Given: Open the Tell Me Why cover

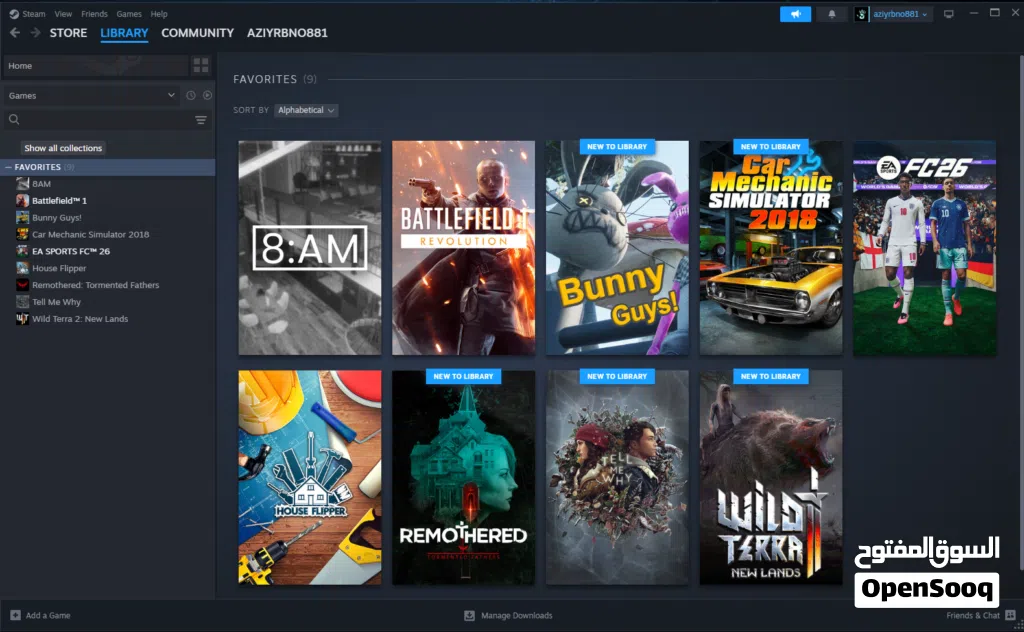Looking at the screenshot, I should (617, 478).
